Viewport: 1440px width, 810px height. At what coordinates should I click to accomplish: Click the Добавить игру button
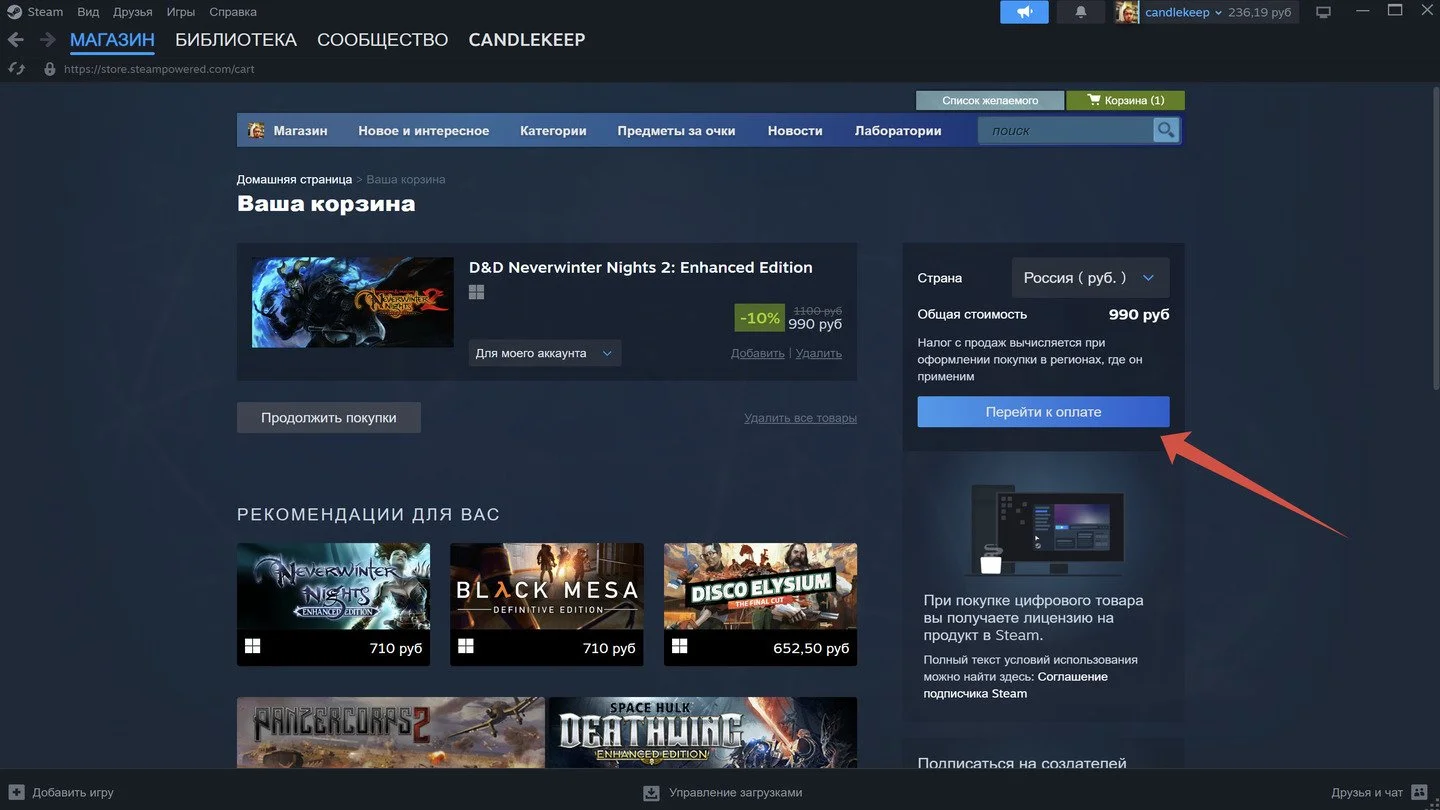(62, 792)
